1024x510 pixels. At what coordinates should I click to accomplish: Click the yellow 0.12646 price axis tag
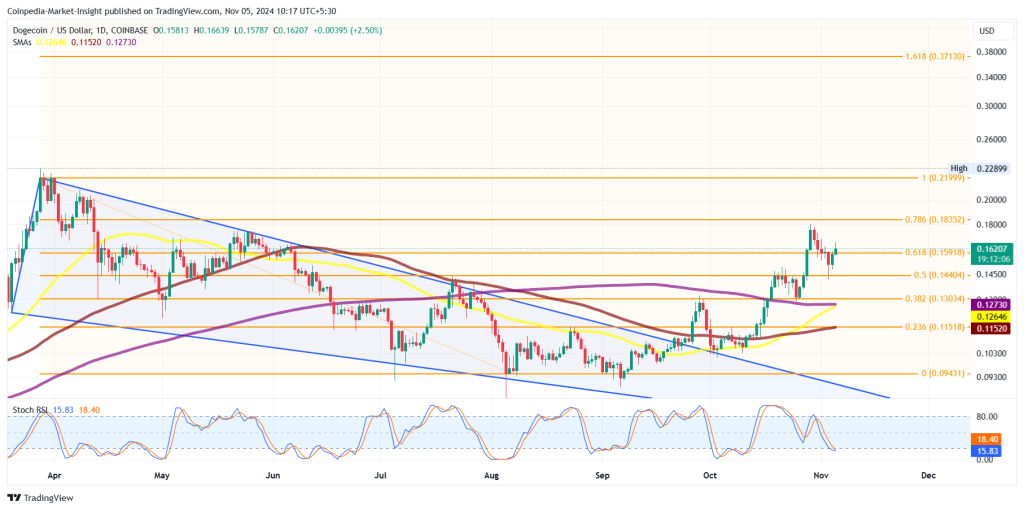click(x=992, y=316)
